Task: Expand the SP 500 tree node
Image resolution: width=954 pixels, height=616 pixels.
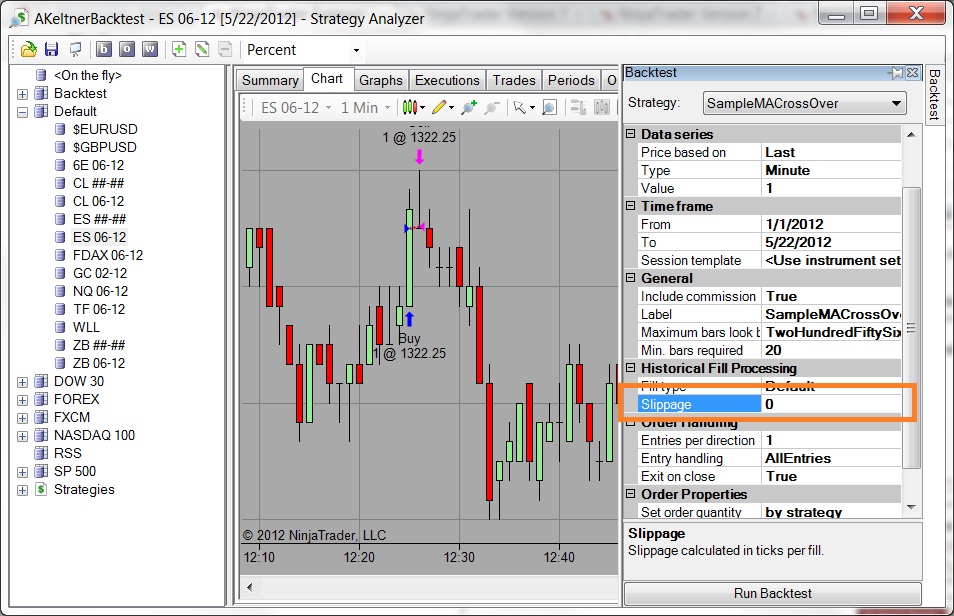Action: (23, 472)
